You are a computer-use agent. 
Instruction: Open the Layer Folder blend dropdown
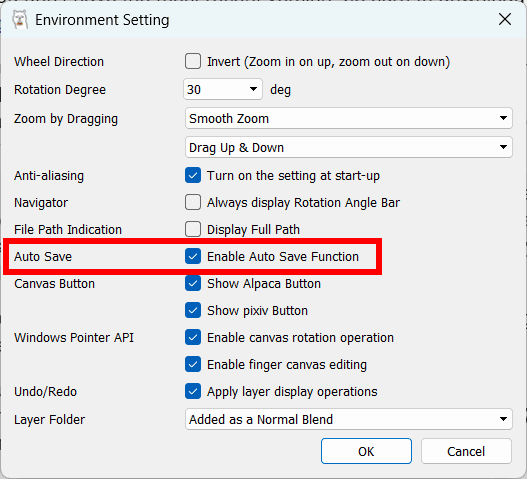point(349,419)
